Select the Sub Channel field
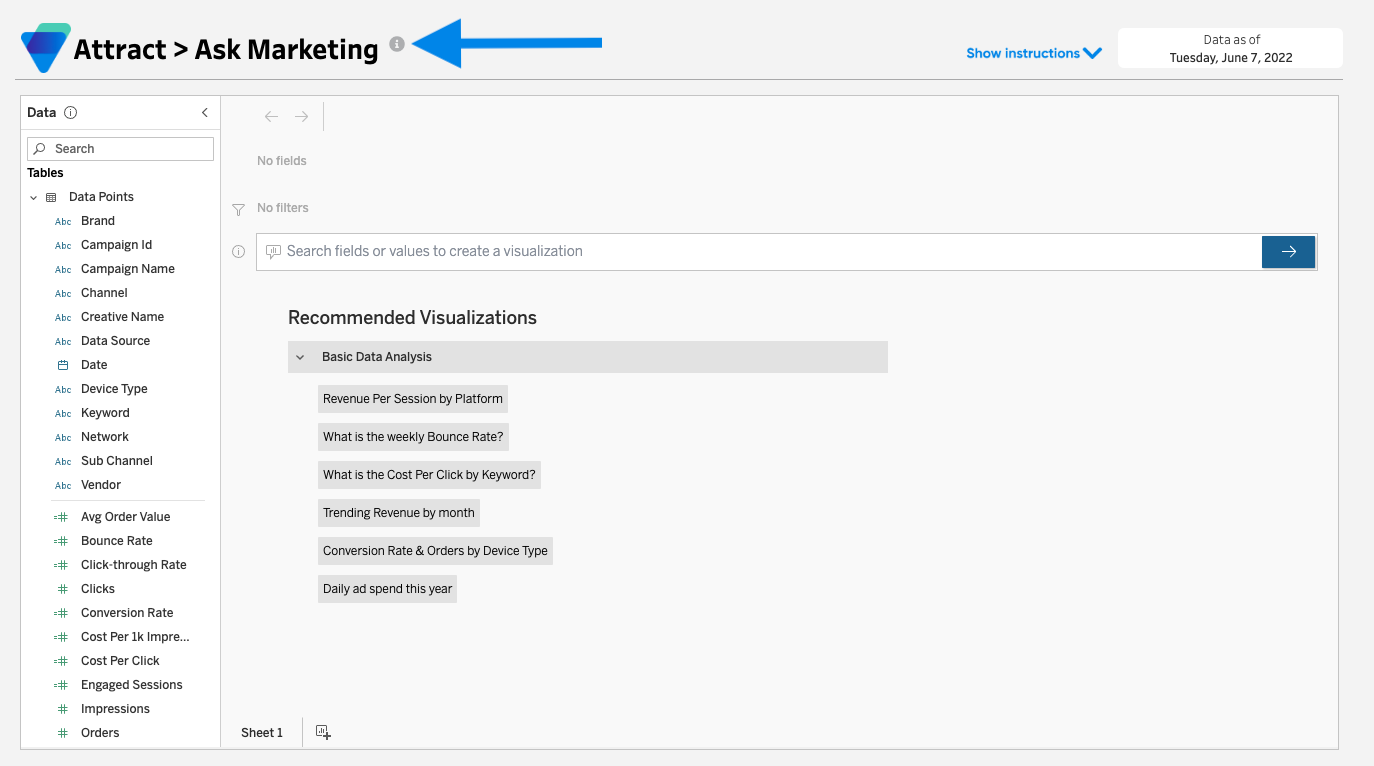Viewport: 1374px width, 766px height. point(117,461)
